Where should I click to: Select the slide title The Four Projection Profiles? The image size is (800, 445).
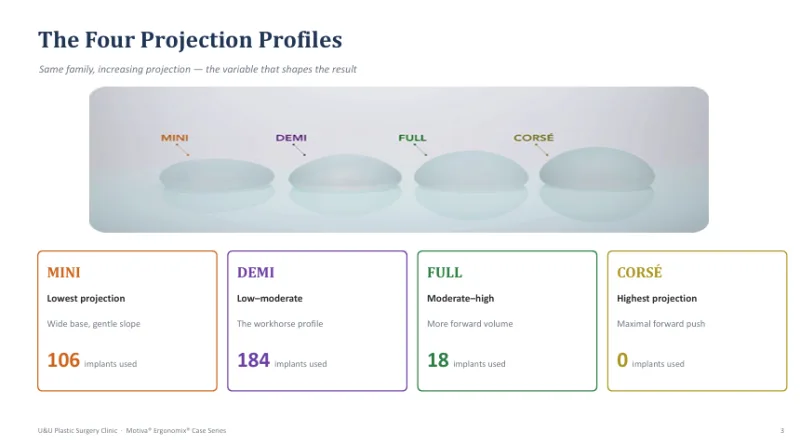[x=190, y=40]
